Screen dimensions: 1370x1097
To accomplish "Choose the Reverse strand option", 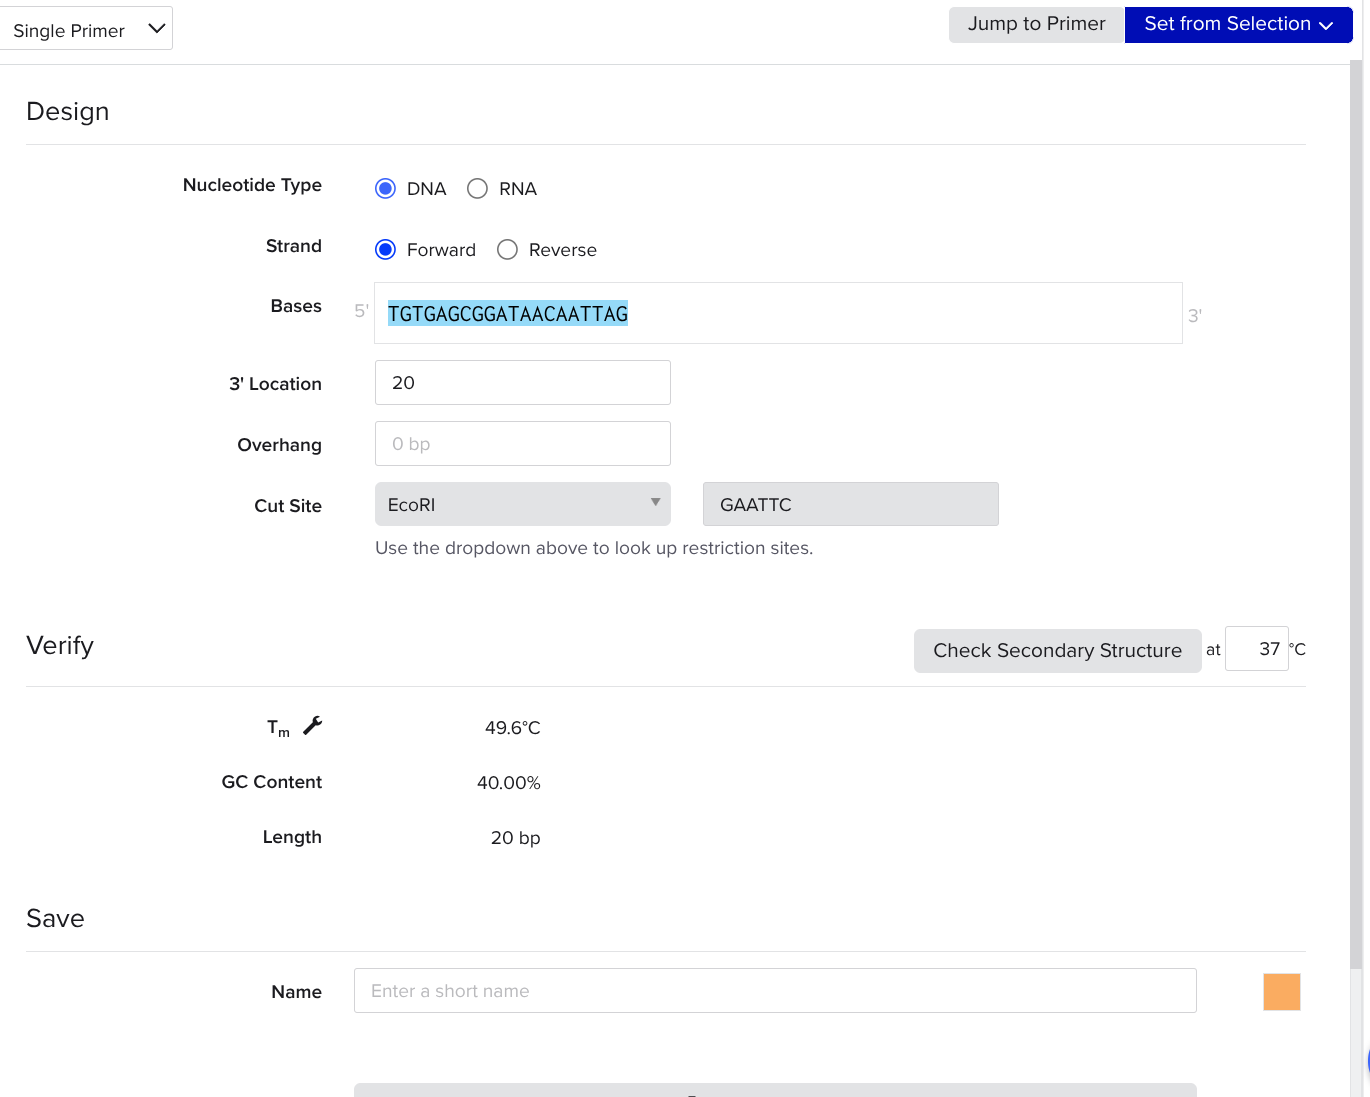I will click(x=507, y=250).
